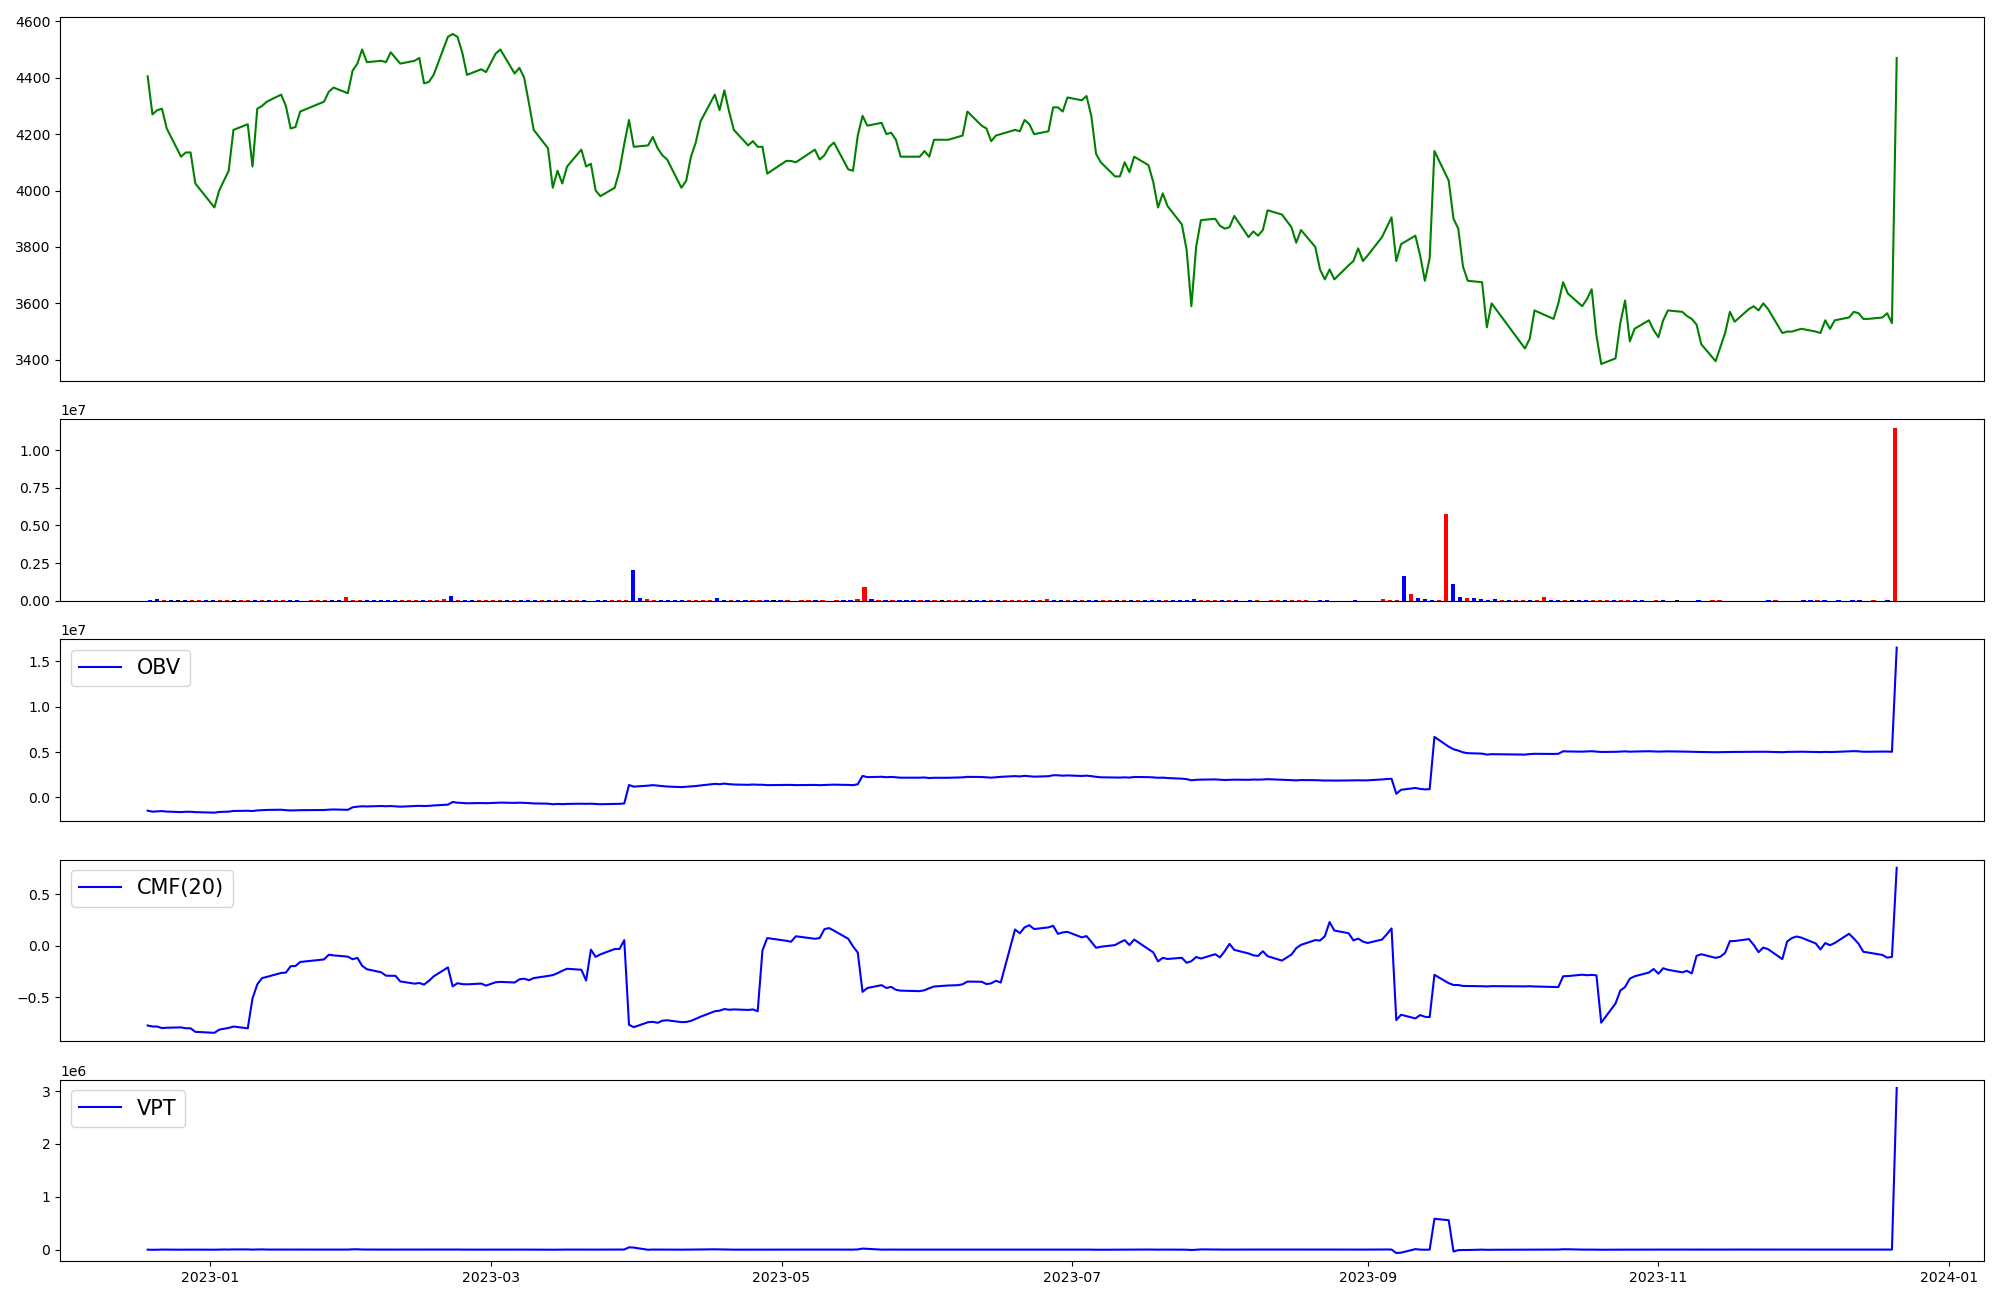The image size is (2000, 1300).
Task: Click the tall blue volume bar near 2023-04
Action: (633, 586)
